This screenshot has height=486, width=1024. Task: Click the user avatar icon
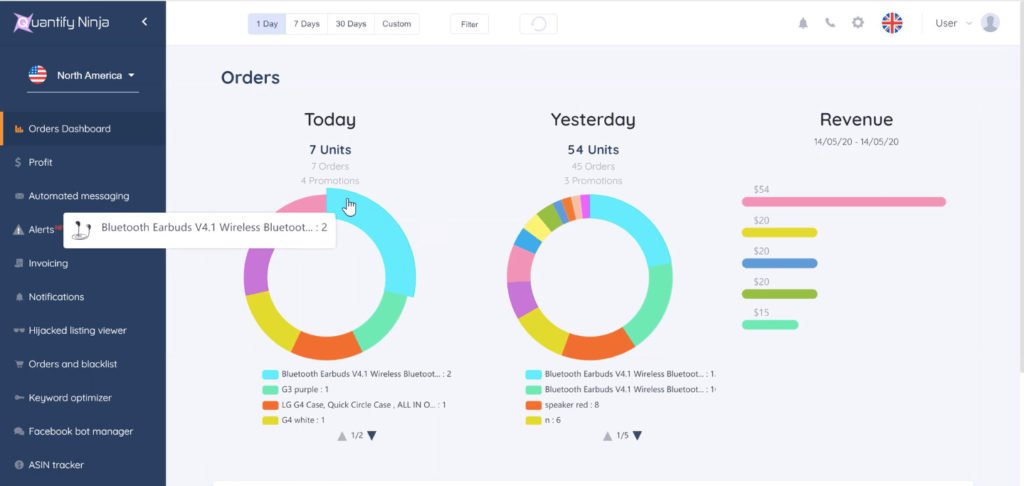(990, 23)
